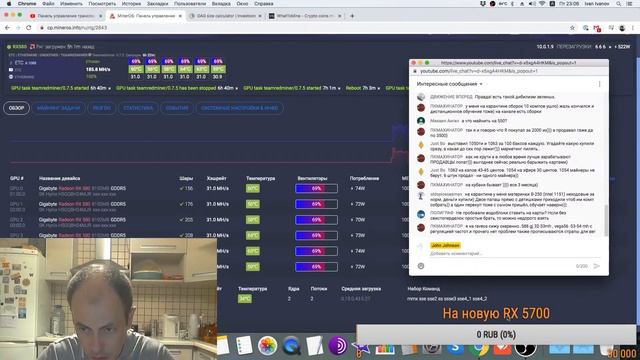This screenshot has height=360, width=640.
Task: Dismiss 'Reboot 7h 3m' notification
Action: pyautogui.click(x=379, y=89)
